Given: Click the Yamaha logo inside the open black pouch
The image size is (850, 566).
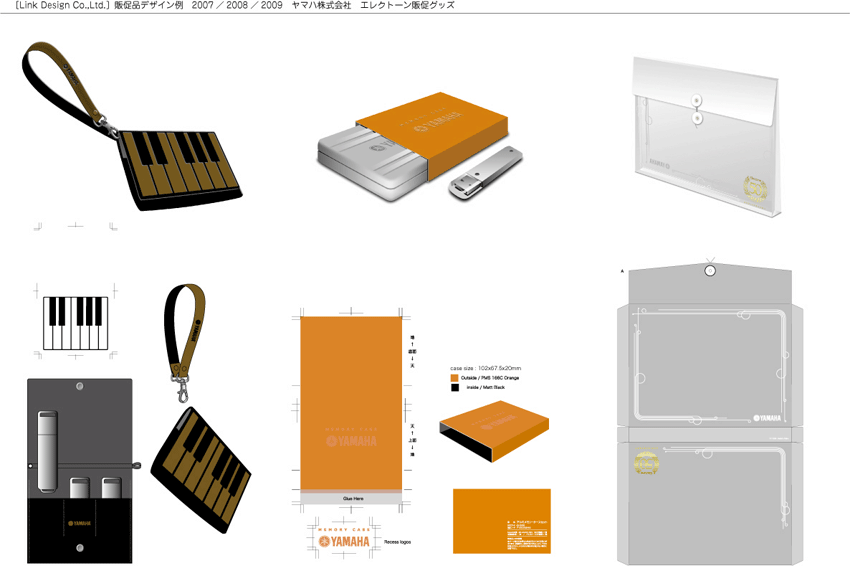Looking at the screenshot, I should 79,523.
